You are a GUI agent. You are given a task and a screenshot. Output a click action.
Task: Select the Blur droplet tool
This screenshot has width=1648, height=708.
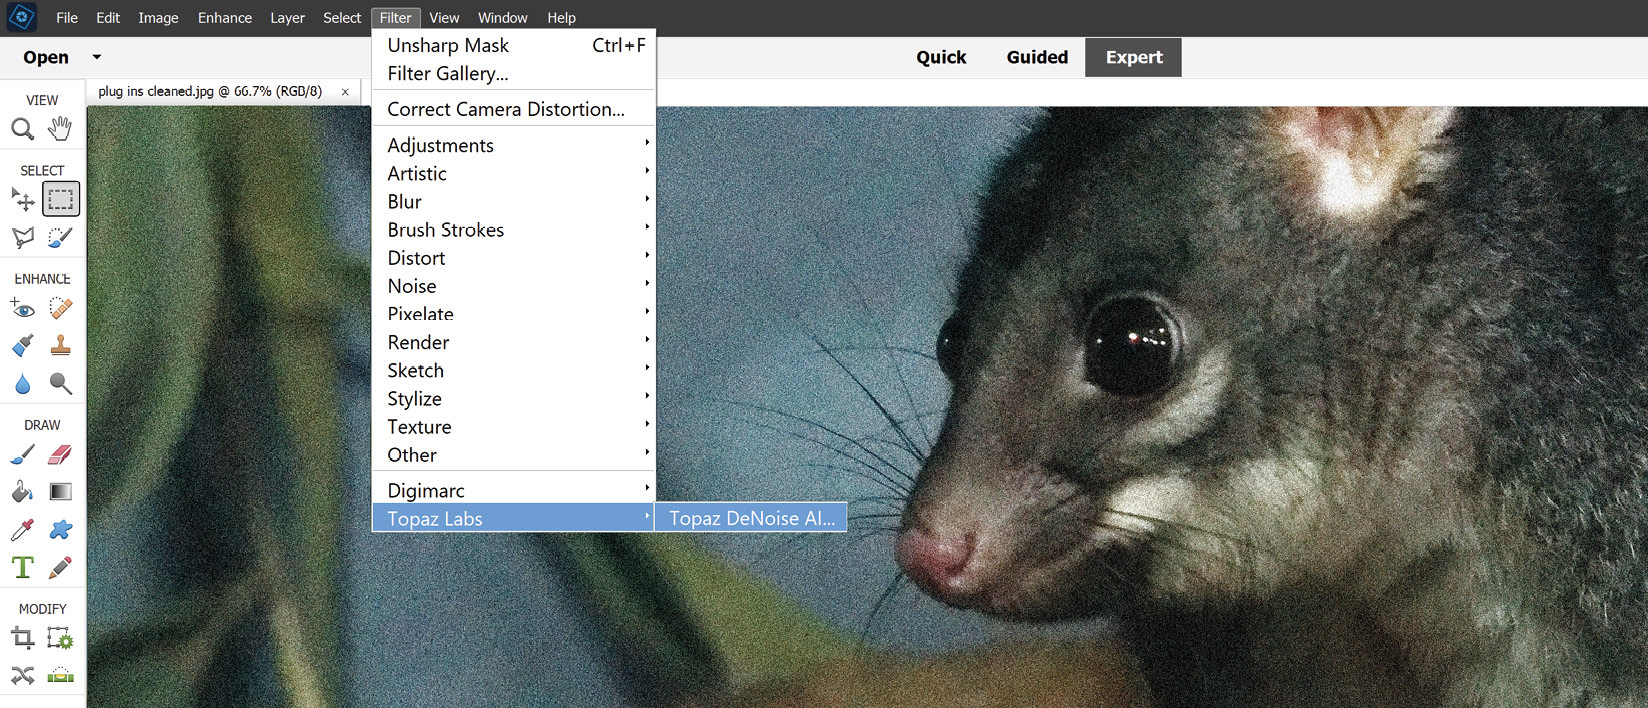(x=23, y=383)
